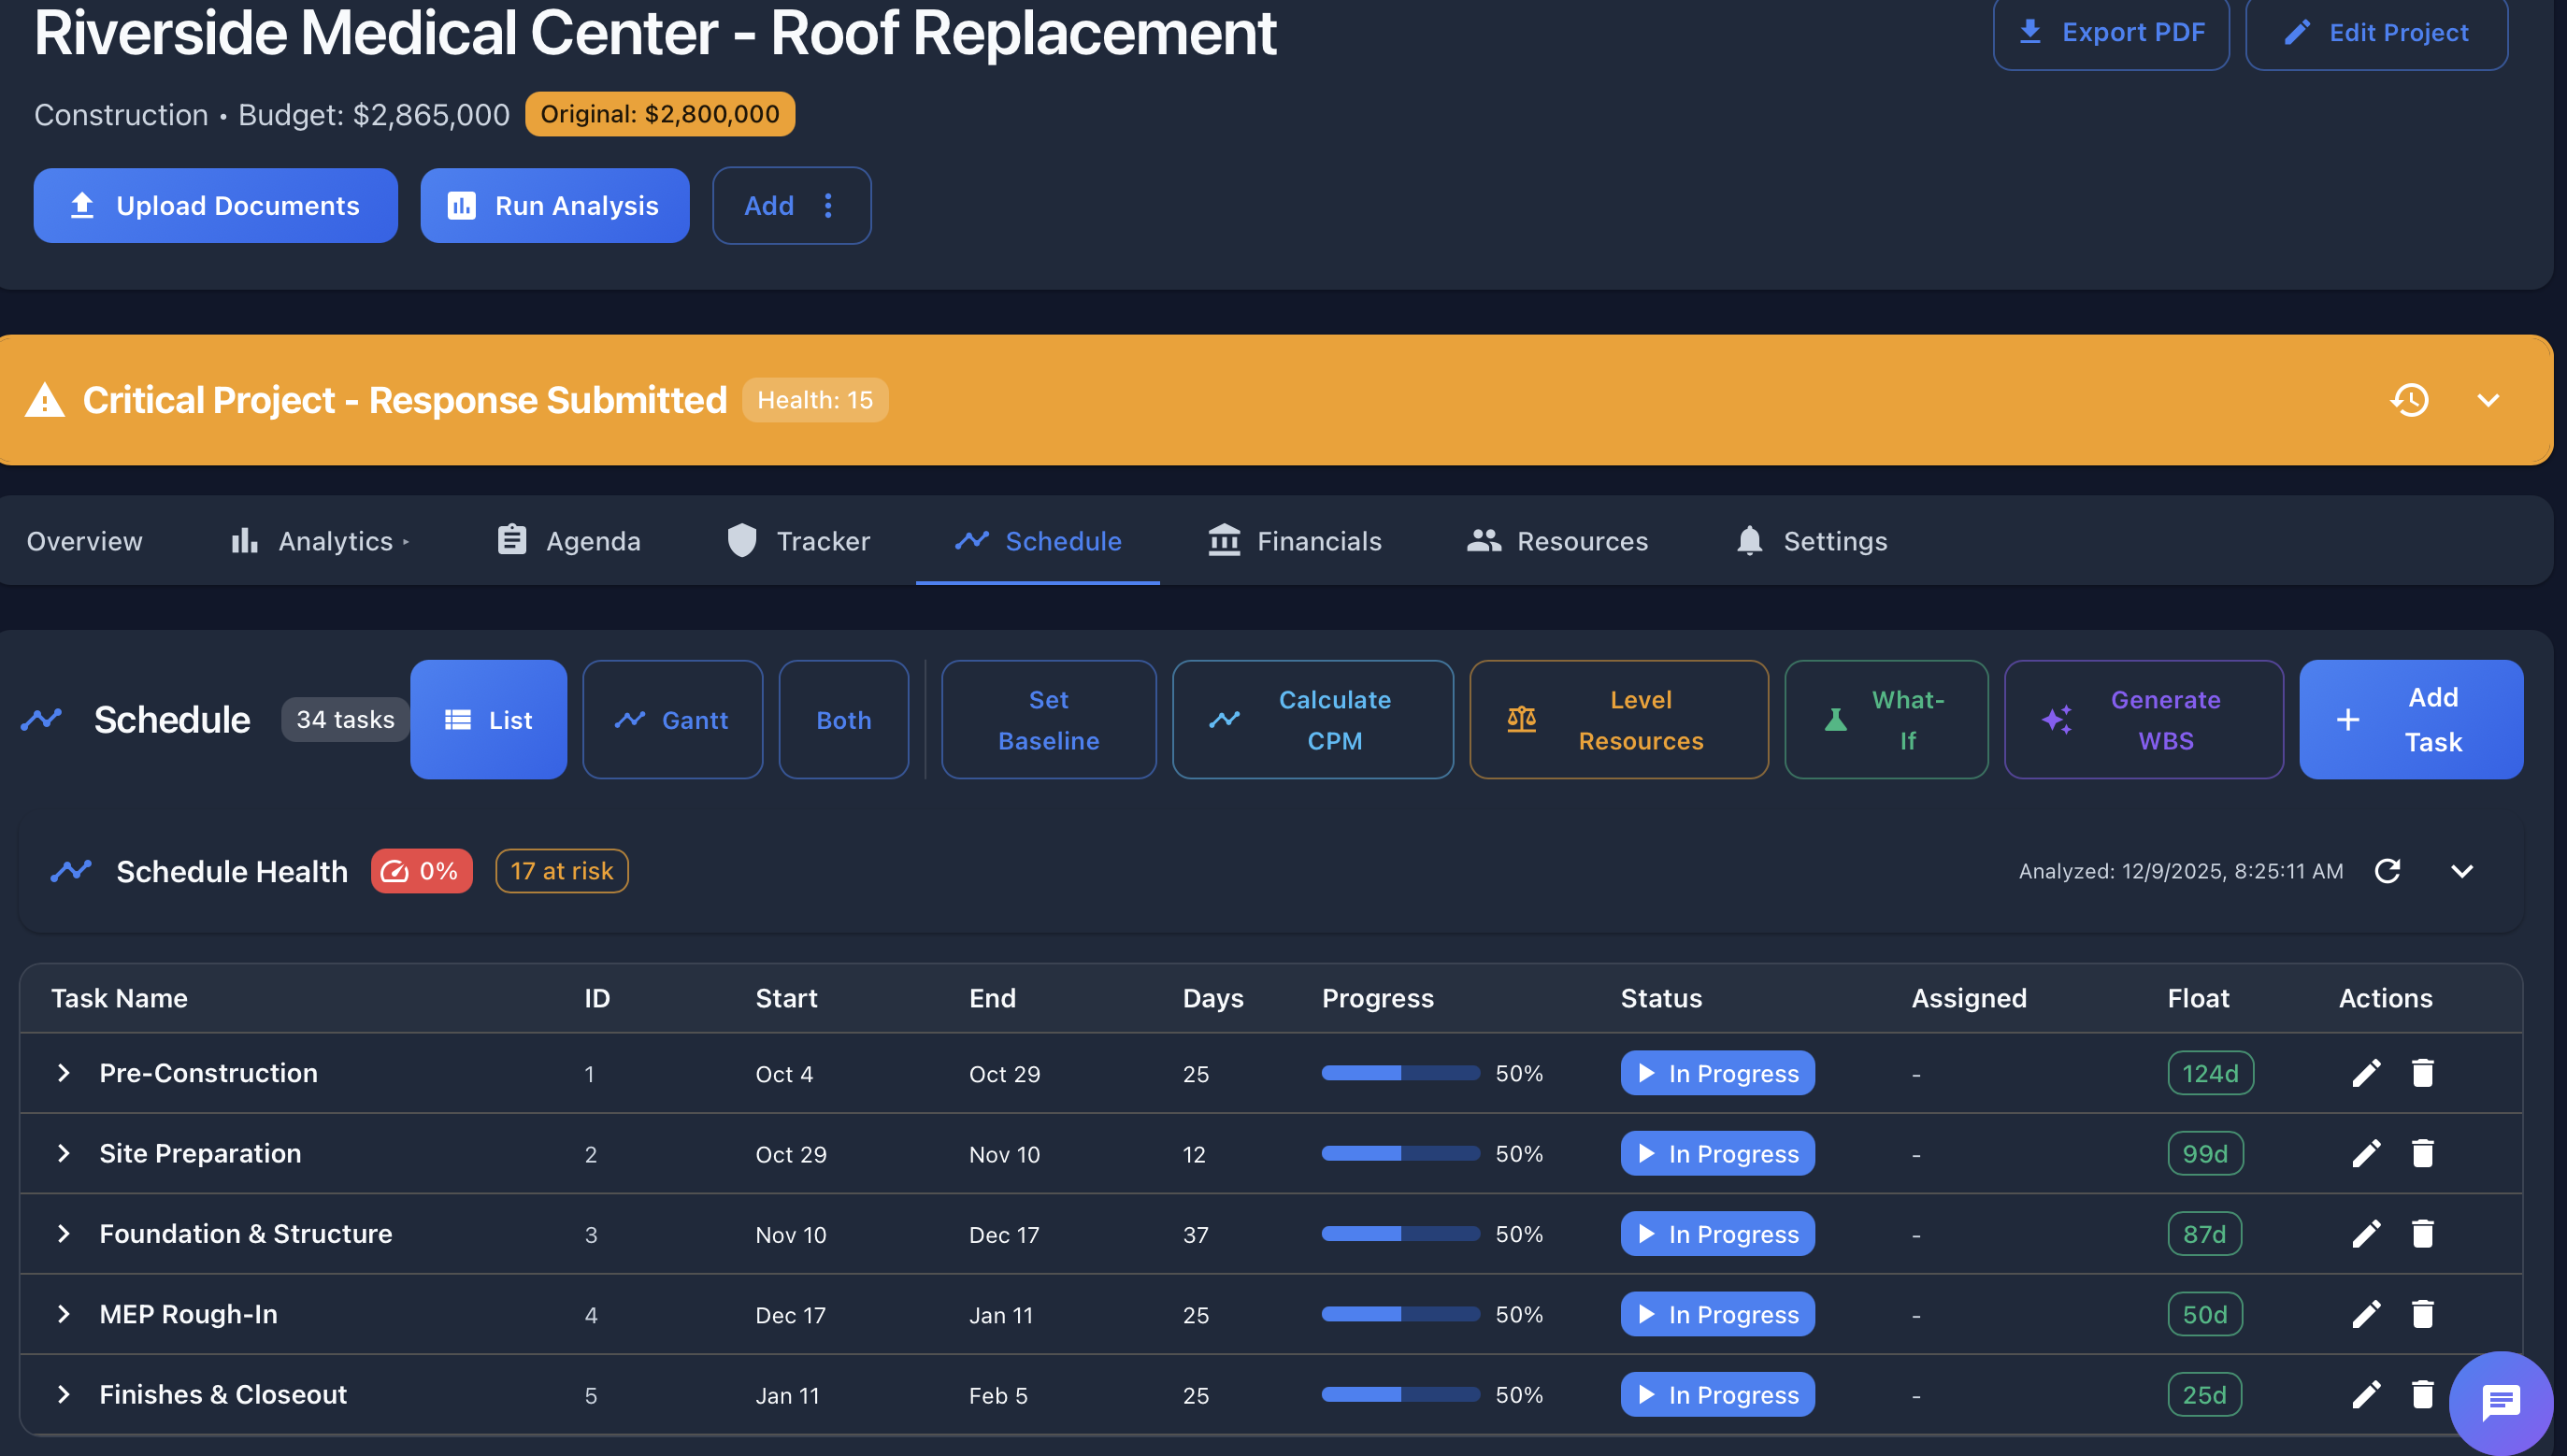Click the history icon on the critical alert banner
This screenshot has height=1456, width=2567.
[x=2410, y=400]
